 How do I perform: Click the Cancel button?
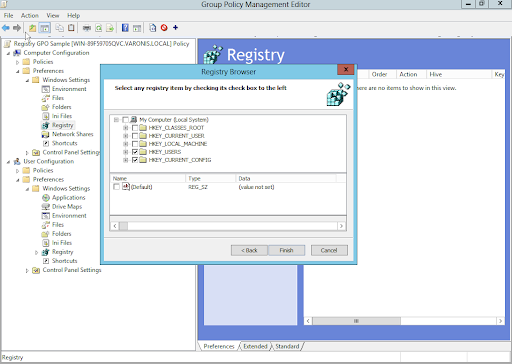point(329,250)
